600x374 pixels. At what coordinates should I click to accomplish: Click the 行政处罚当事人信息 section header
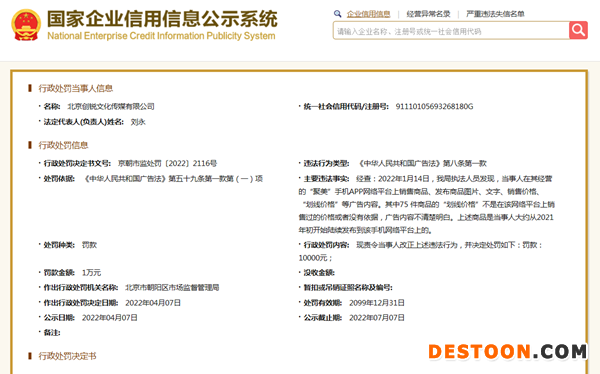(75, 88)
